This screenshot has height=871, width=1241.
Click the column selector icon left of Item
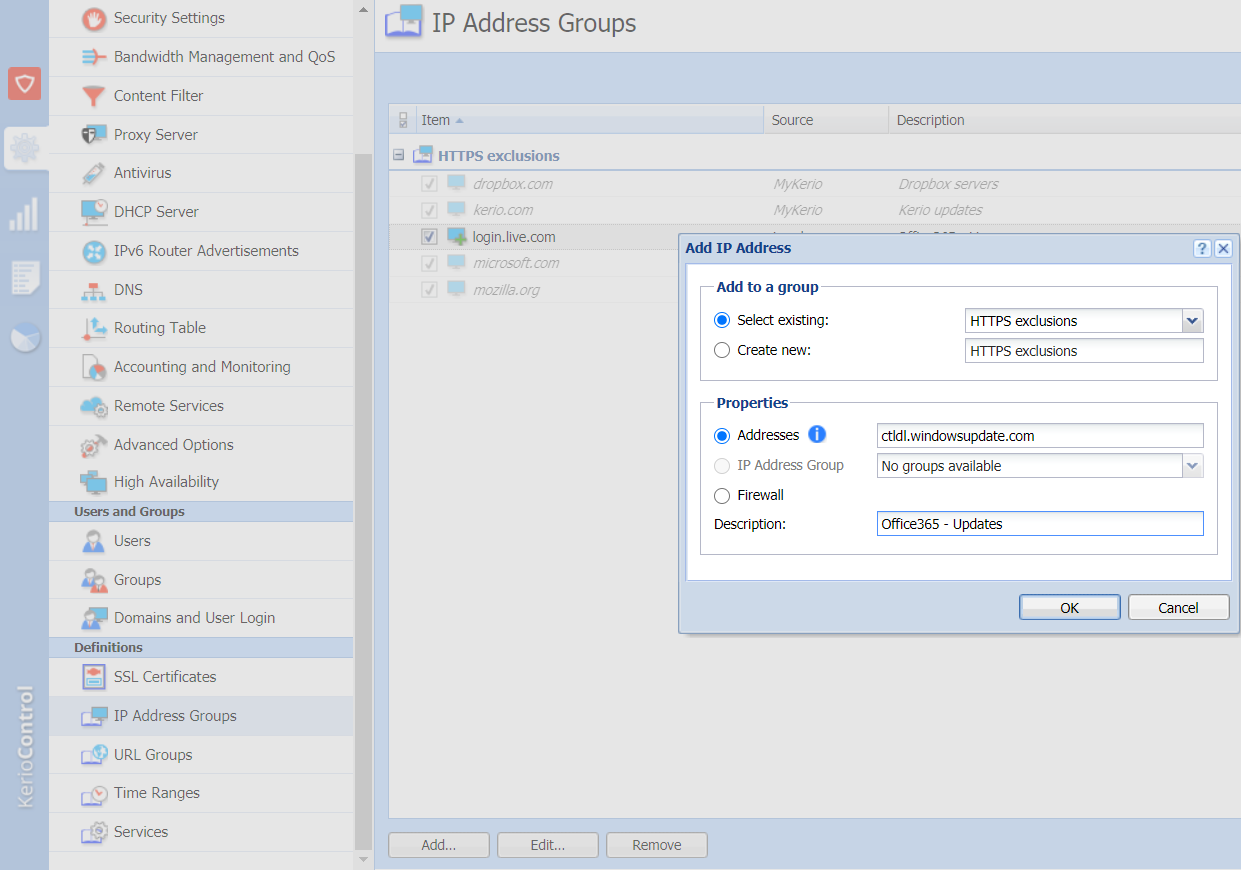pyautogui.click(x=403, y=120)
